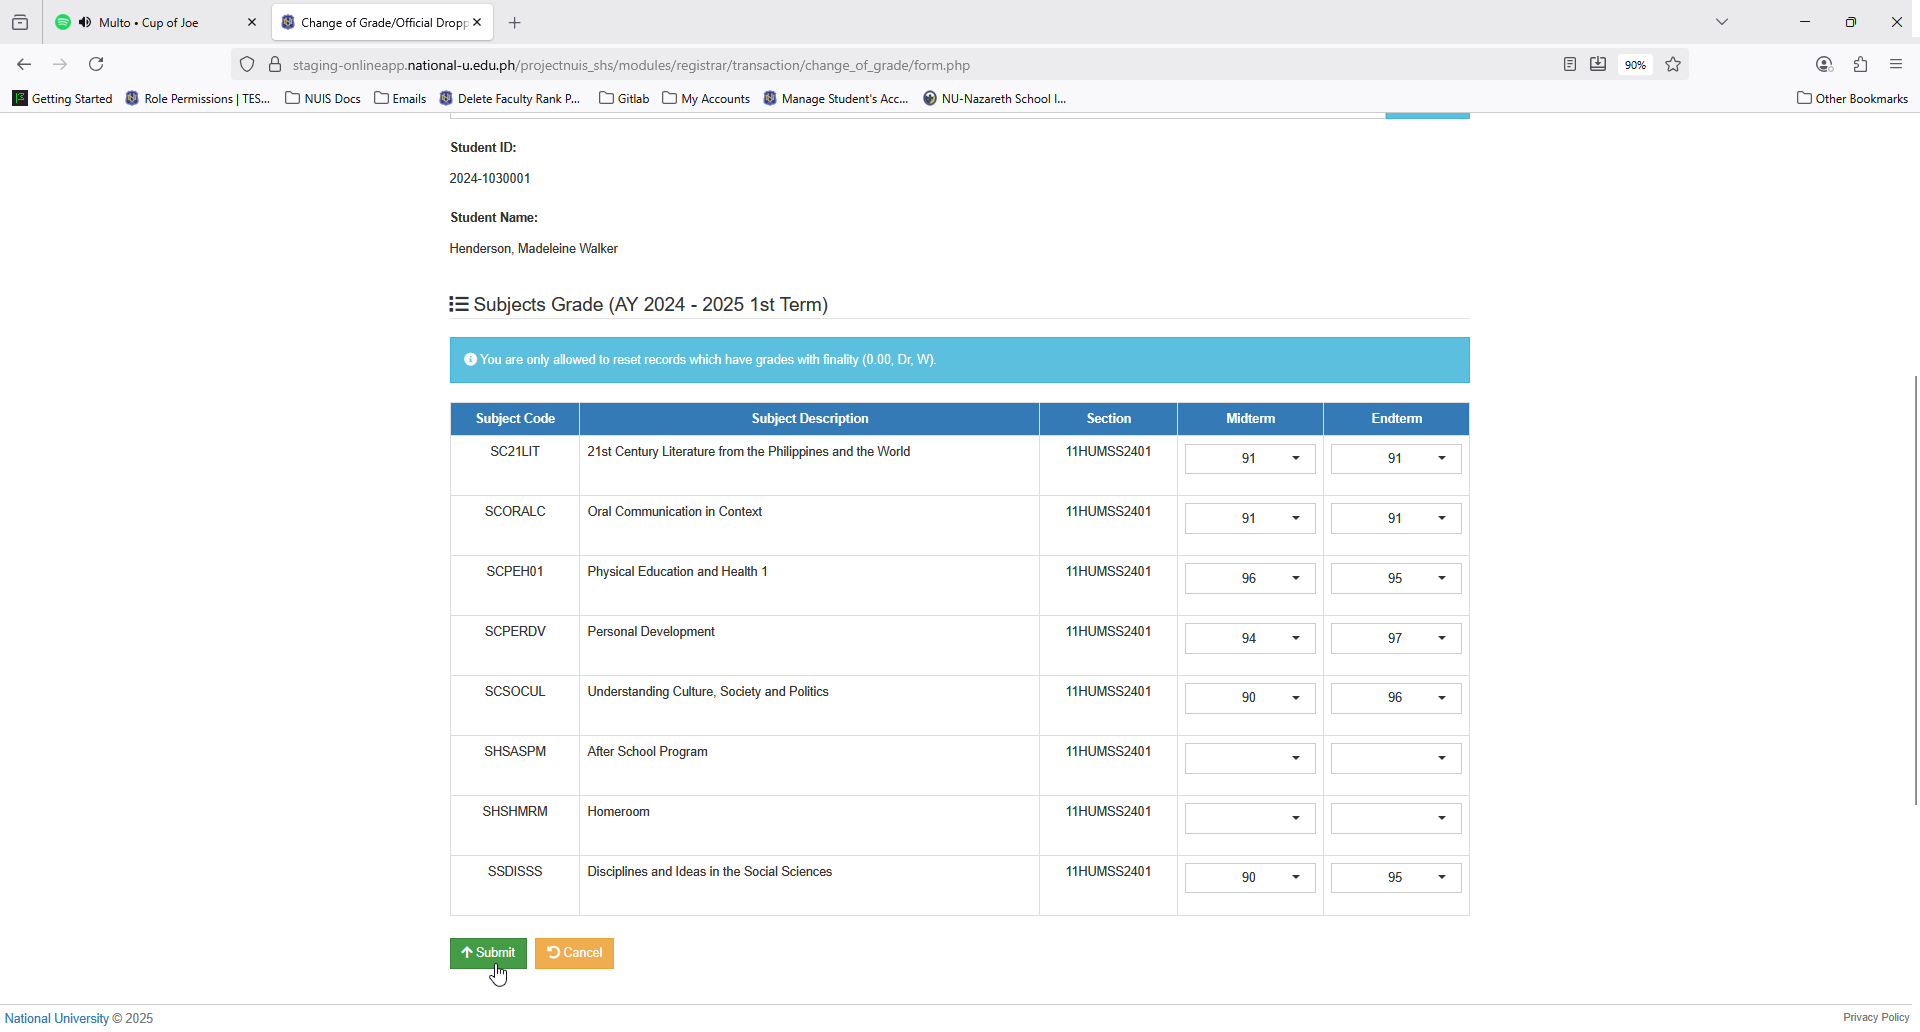Go back using the browser back arrow
Screen dimensions: 1920x1032
24,64
